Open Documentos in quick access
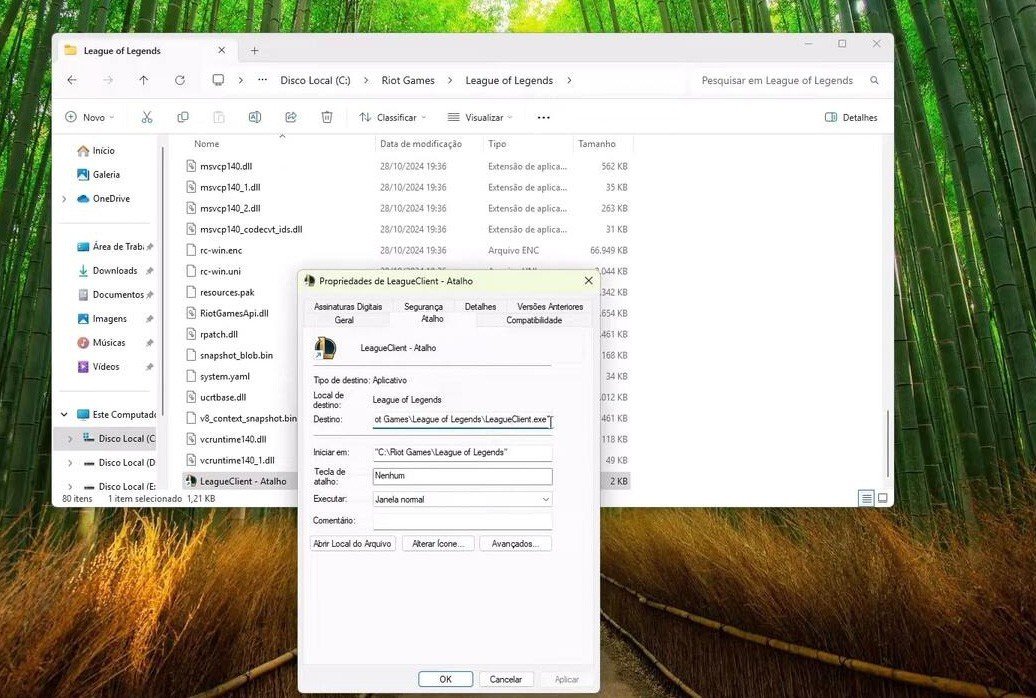This screenshot has height=698, width=1036. coord(111,294)
